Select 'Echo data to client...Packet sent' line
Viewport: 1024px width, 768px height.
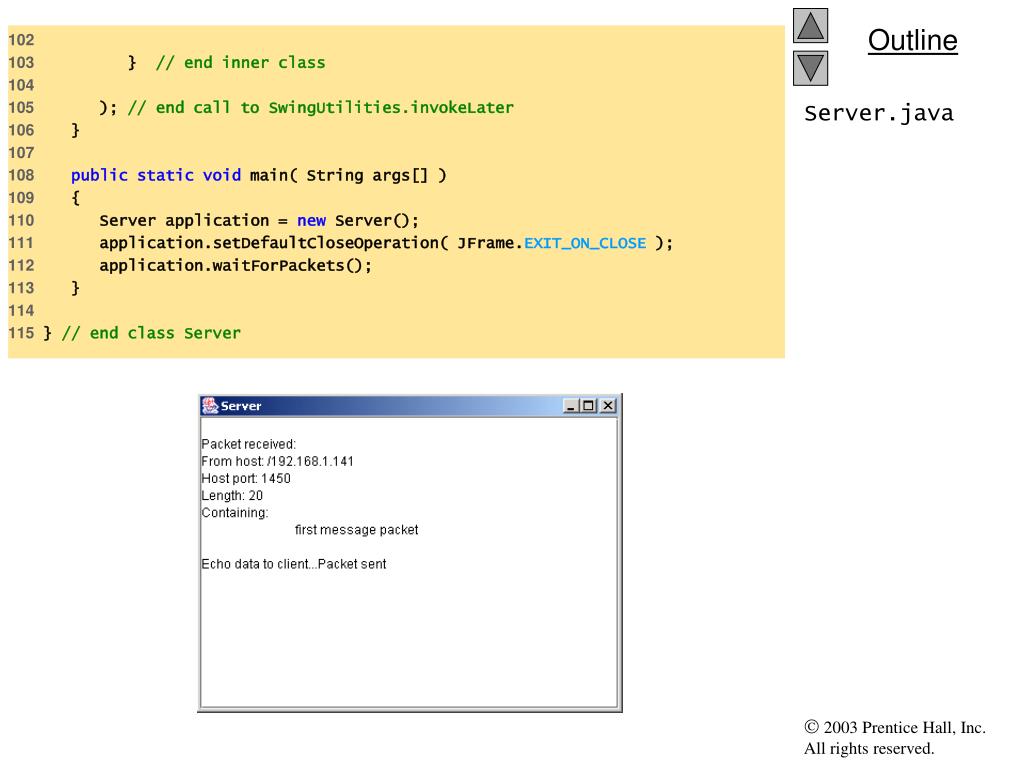click(x=294, y=564)
